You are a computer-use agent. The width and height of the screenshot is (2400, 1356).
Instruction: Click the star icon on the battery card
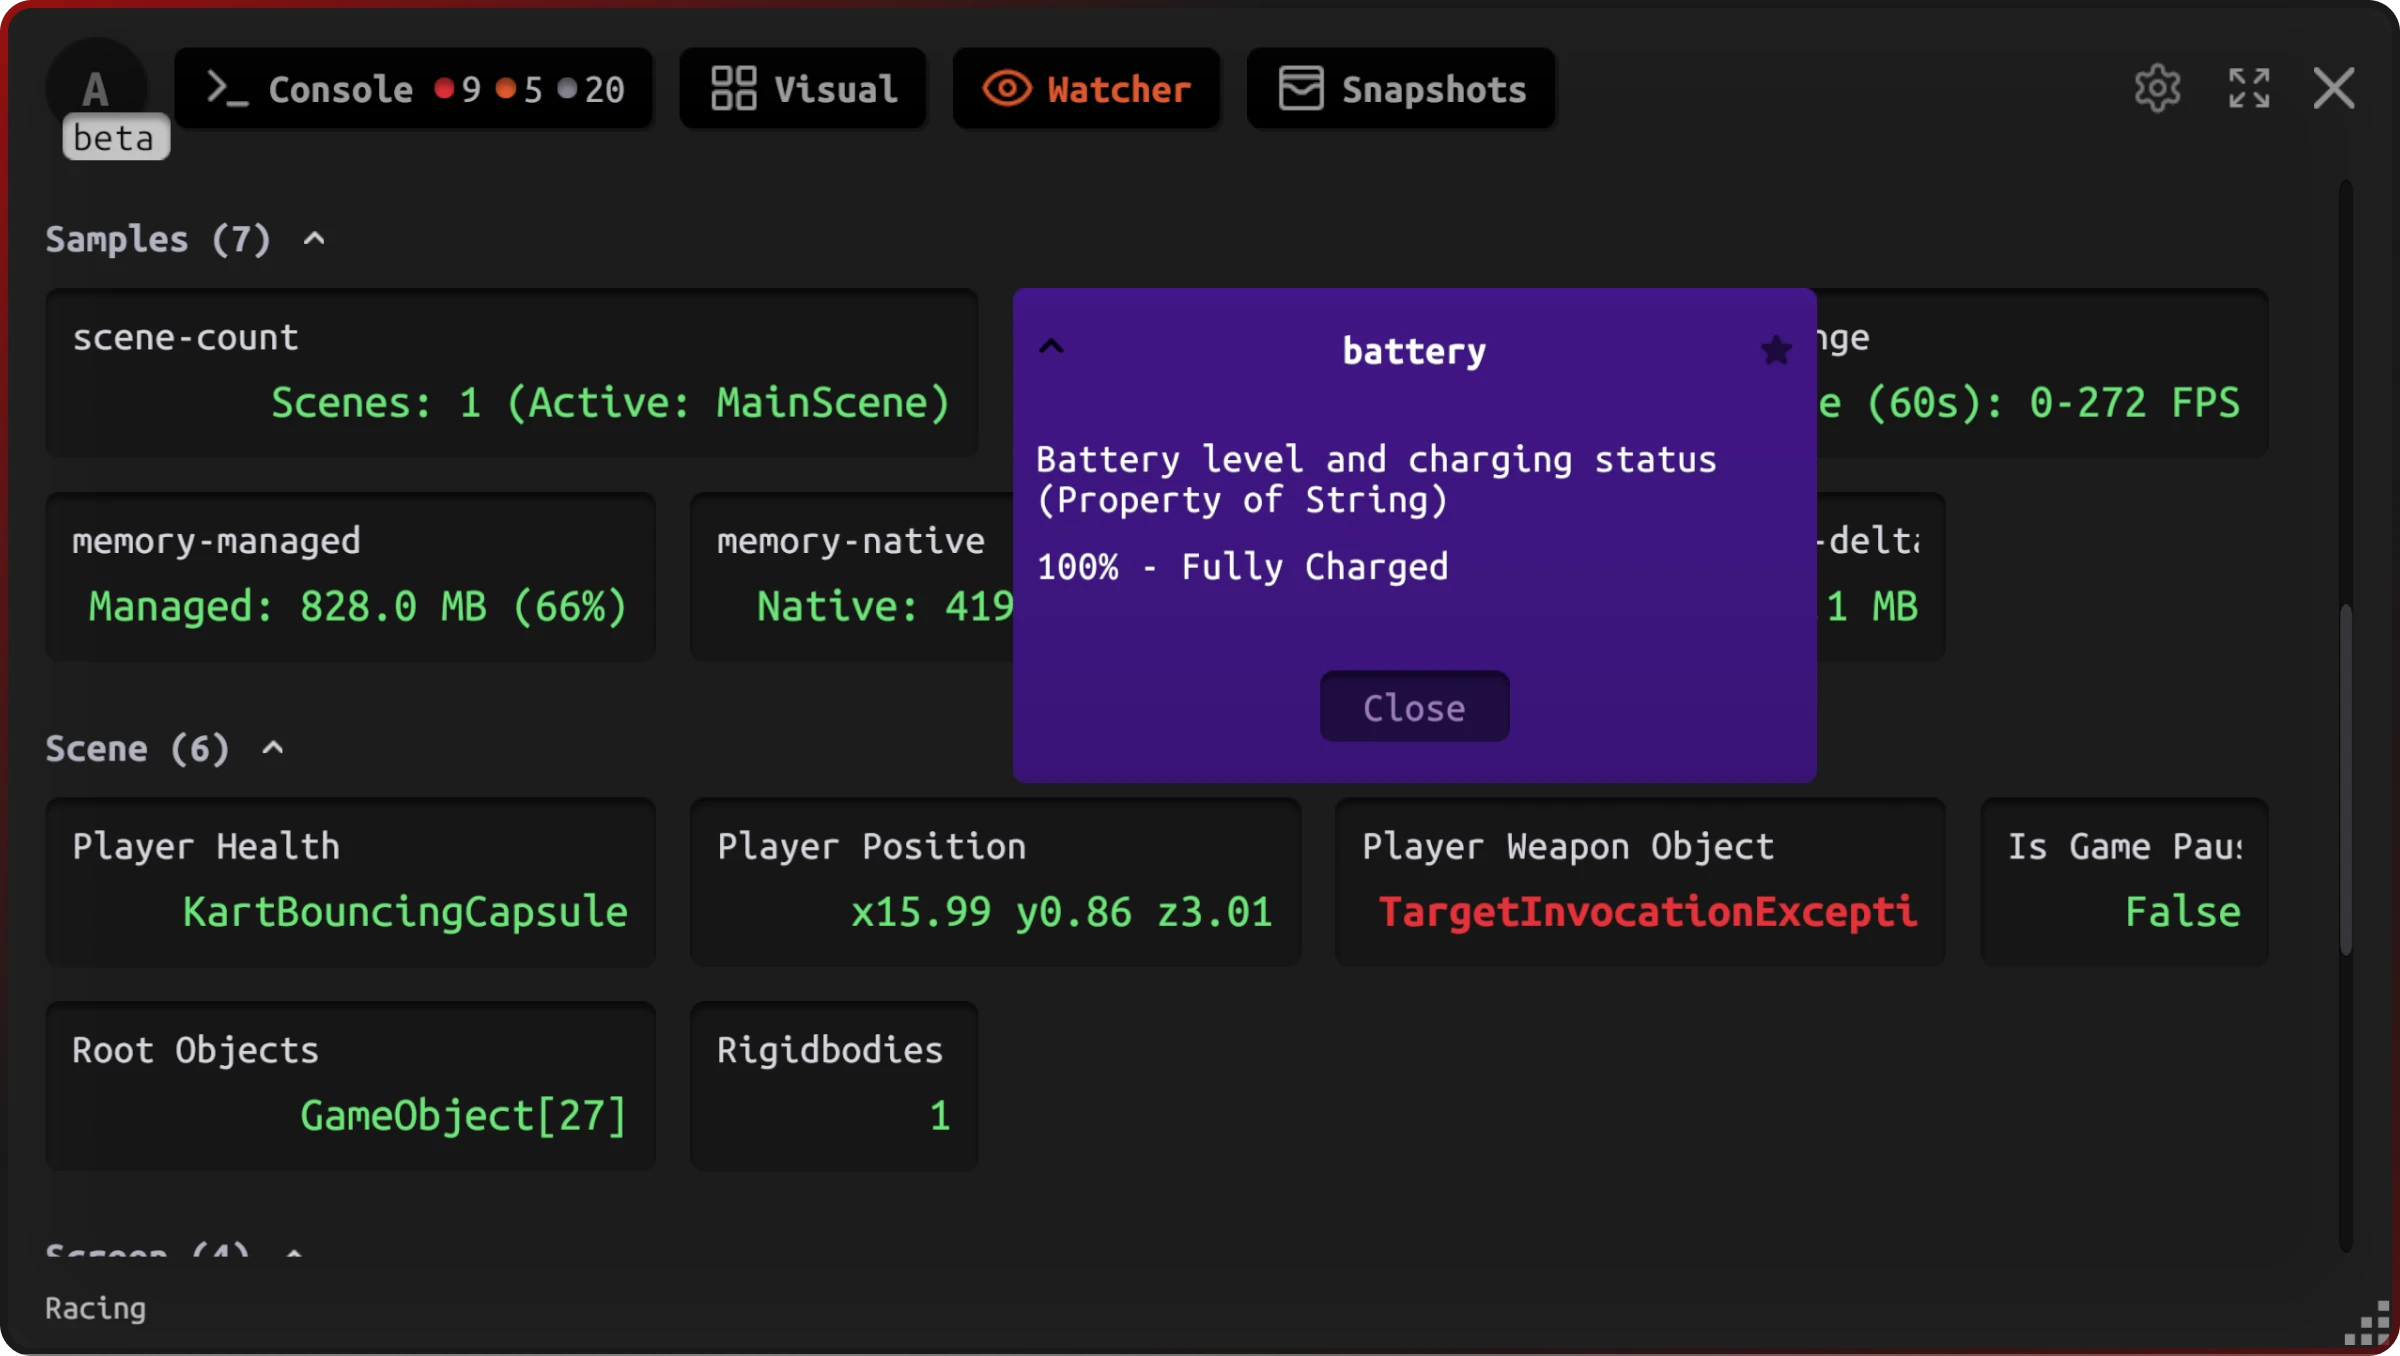1776,350
